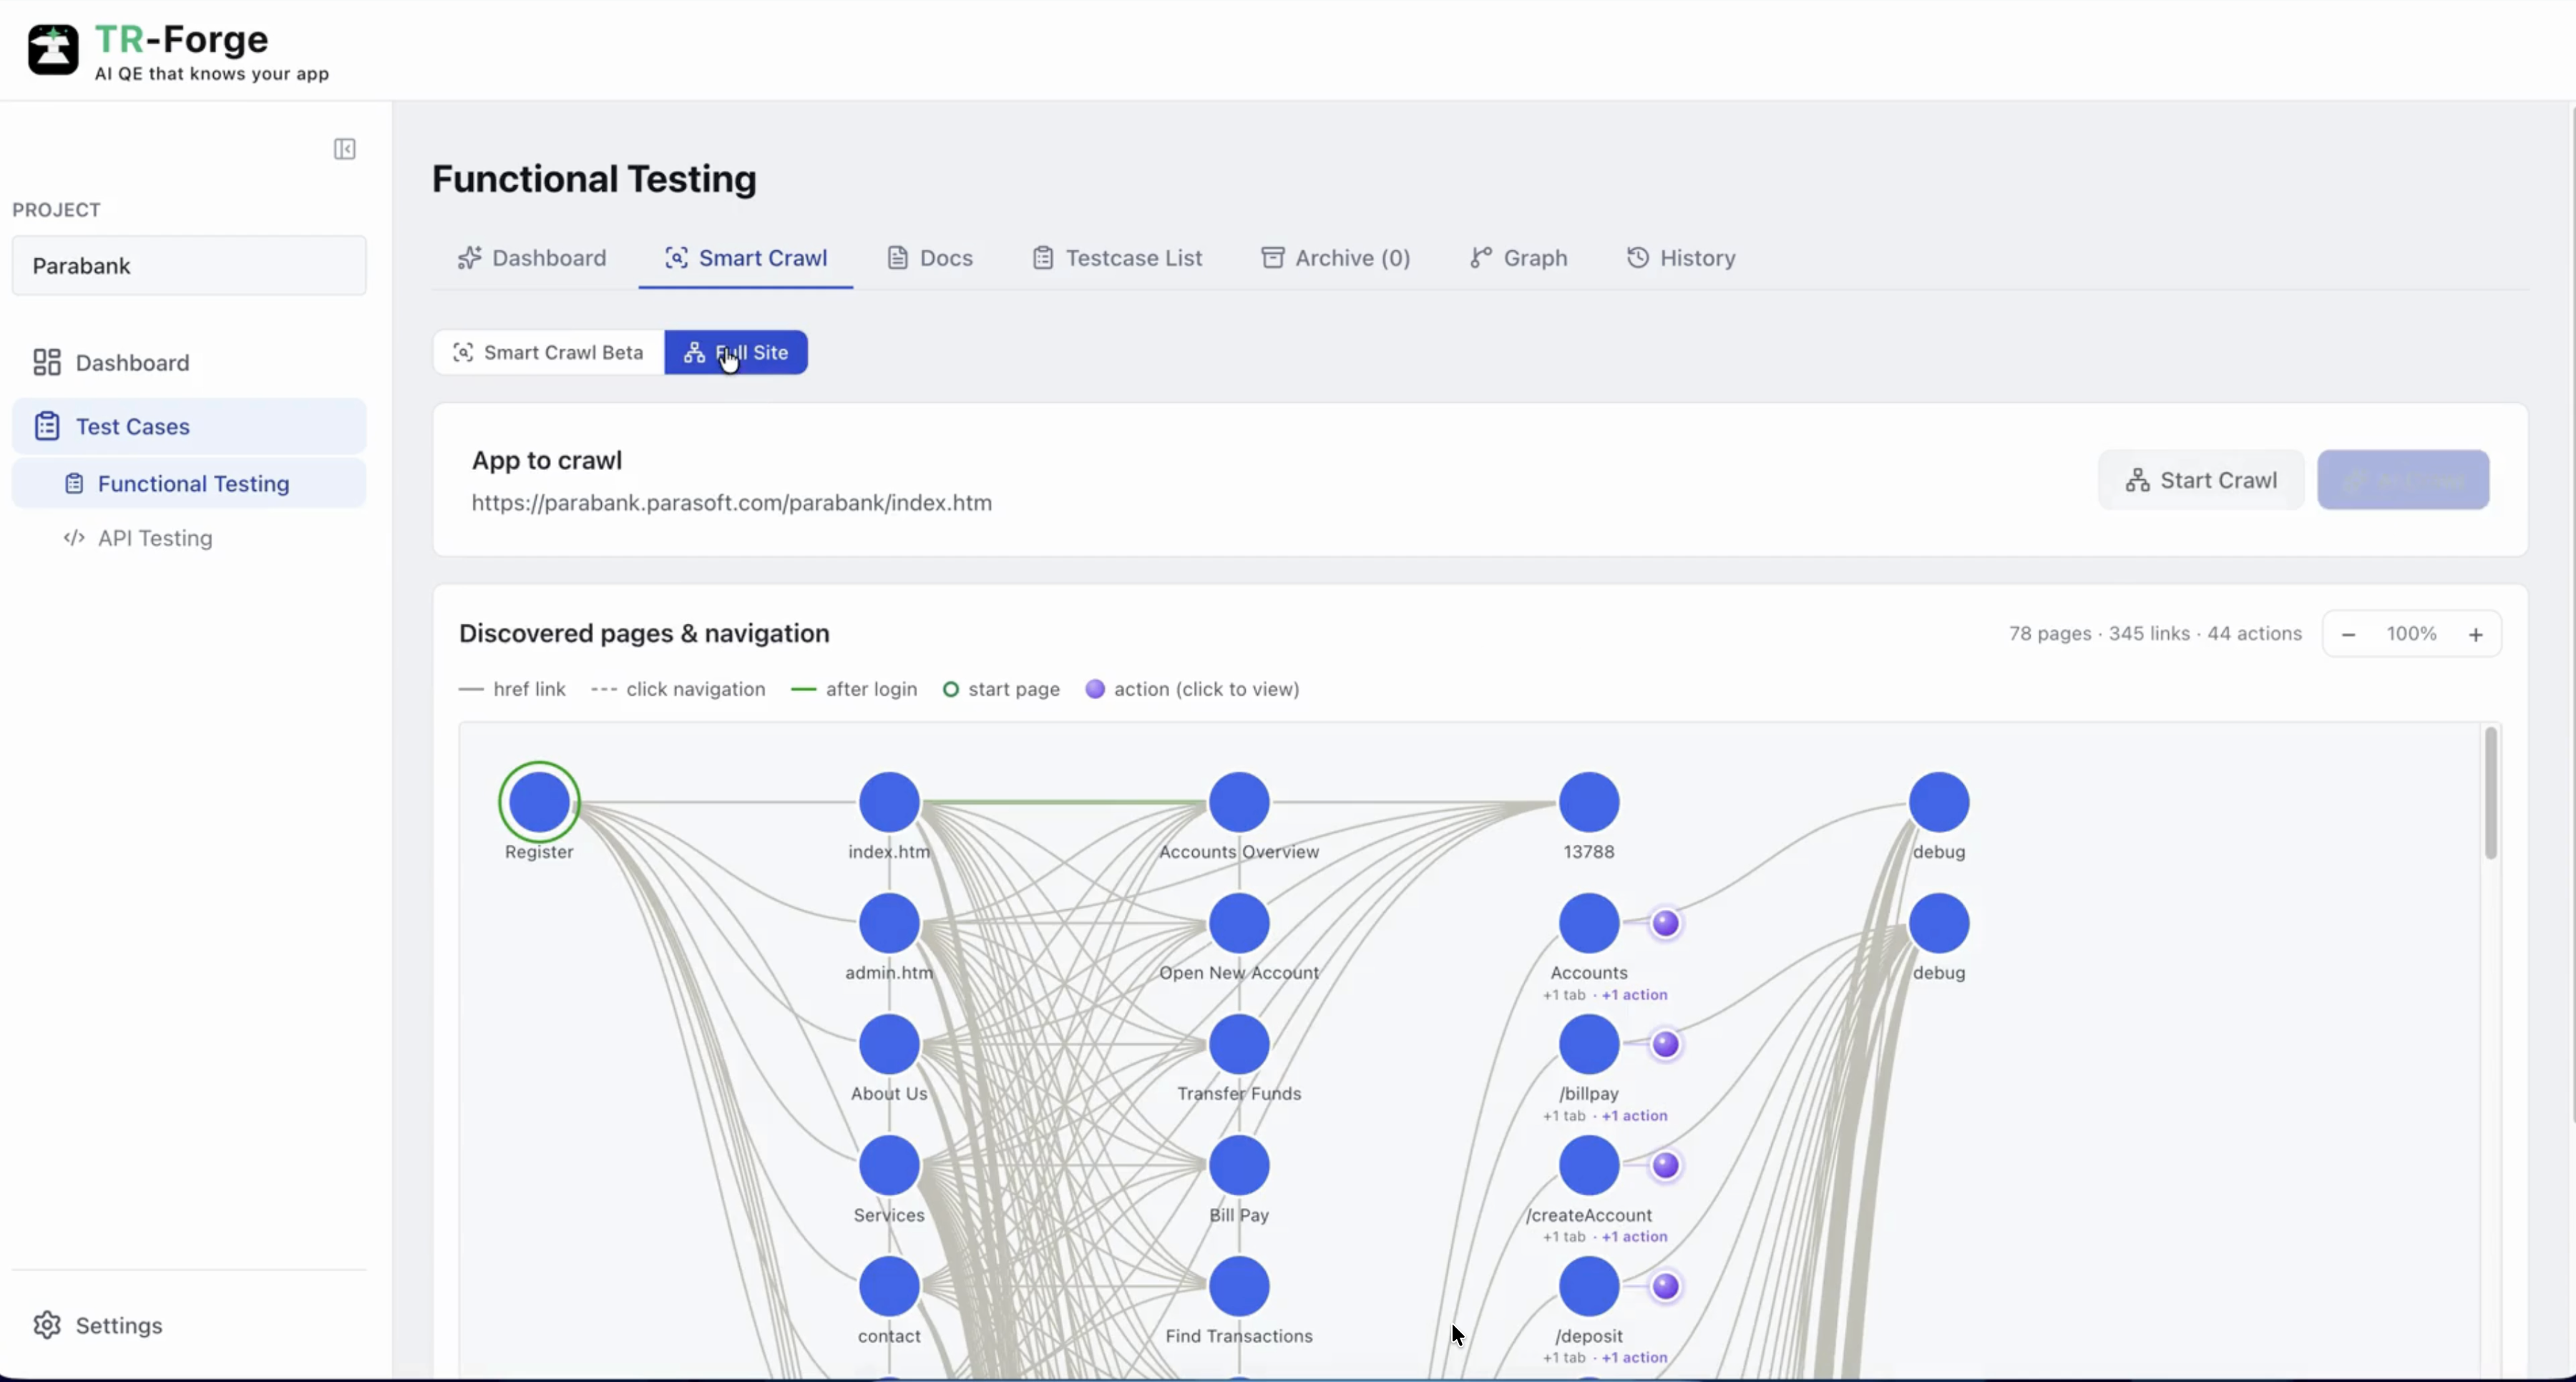Click the 13788 graph node
Screen dimensions: 2576x1382
1589,802
